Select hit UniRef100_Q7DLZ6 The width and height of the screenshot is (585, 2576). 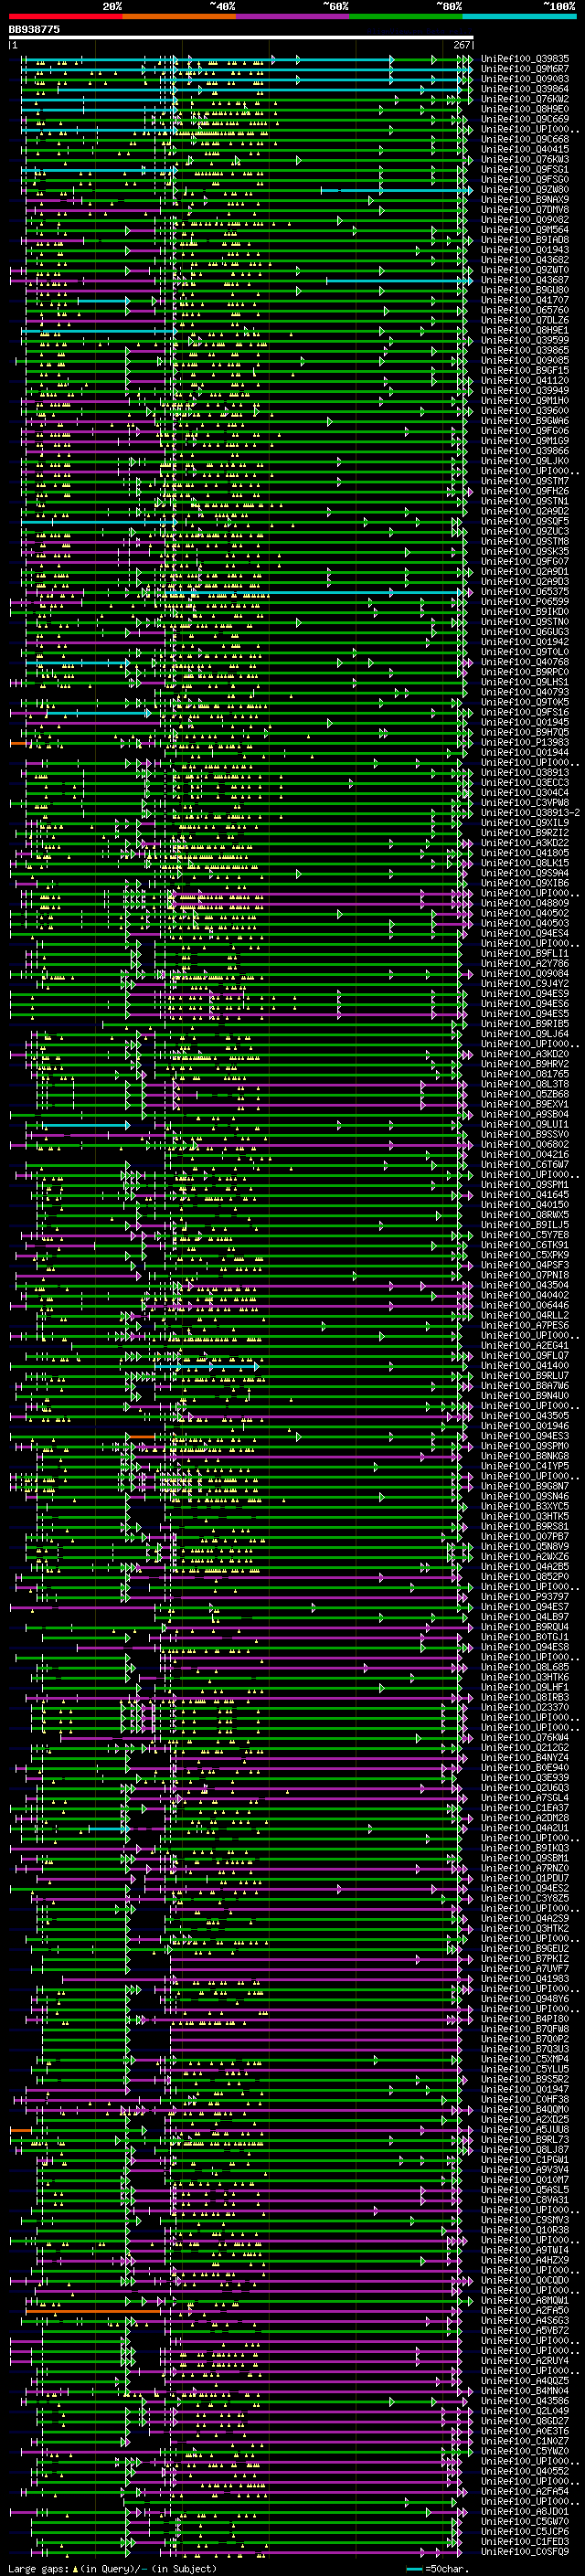click(525, 320)
